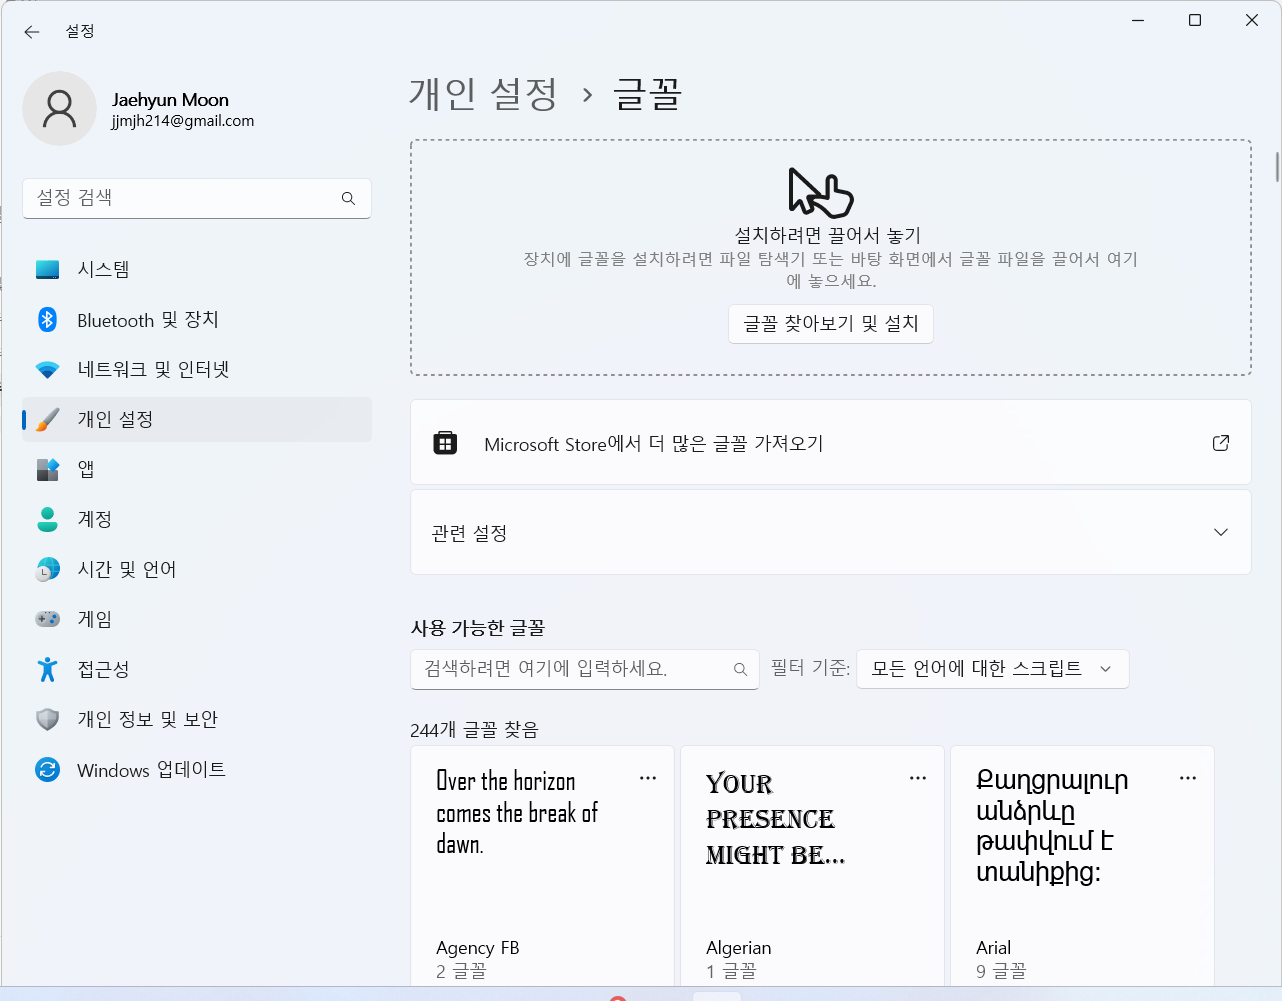
Task: Expand the 관련 설정 section
Action: pos(1220,532)
